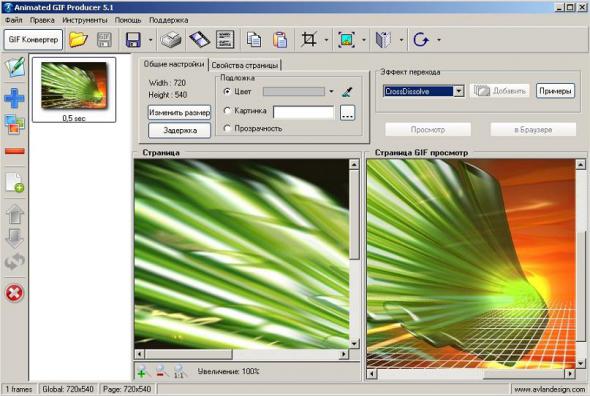590x396 pixels.
Task: Pick color with the eyedropper icon
Action: pyautogui.click(x=347, y=92)
